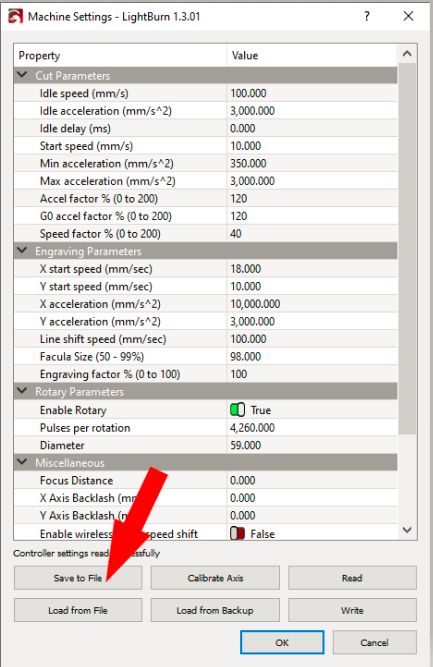This screenshot has height=667, width=433.
Task: Click 'Pulses per rotation' property label
Action: click(x=85, y=428)
